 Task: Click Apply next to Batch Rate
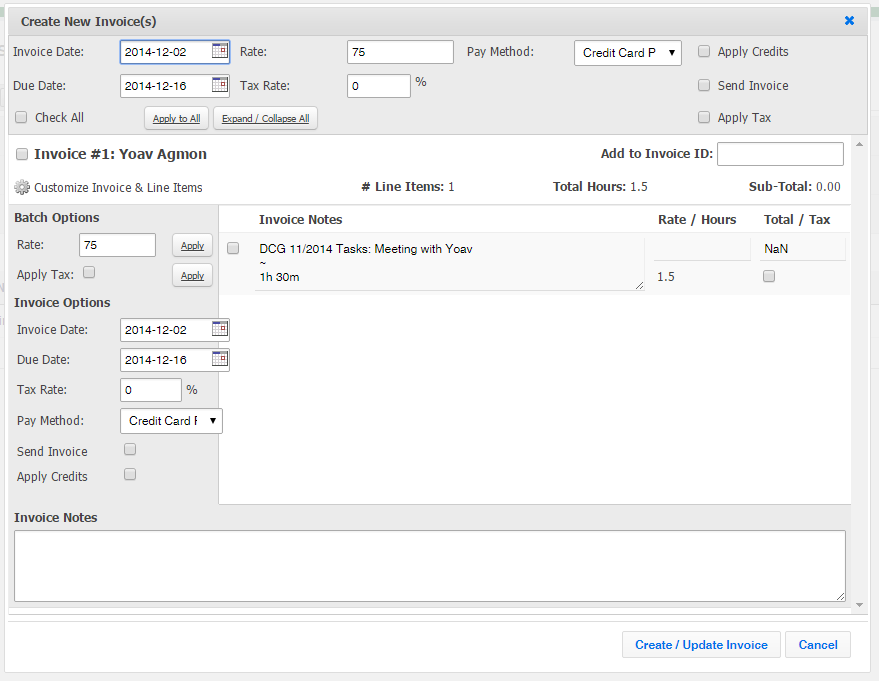tap(192, 246)
